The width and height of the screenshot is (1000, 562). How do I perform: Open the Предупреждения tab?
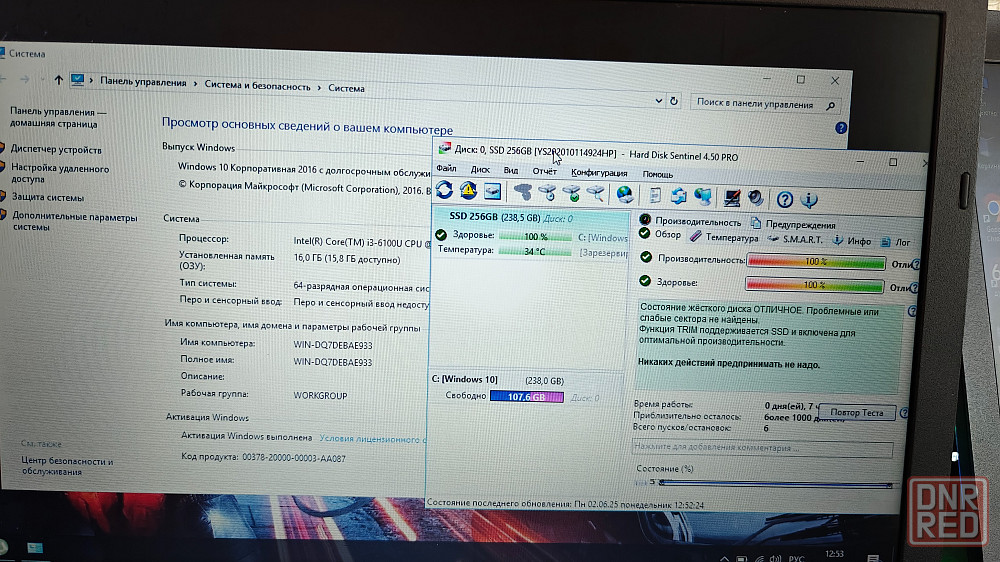pos(793,224)
